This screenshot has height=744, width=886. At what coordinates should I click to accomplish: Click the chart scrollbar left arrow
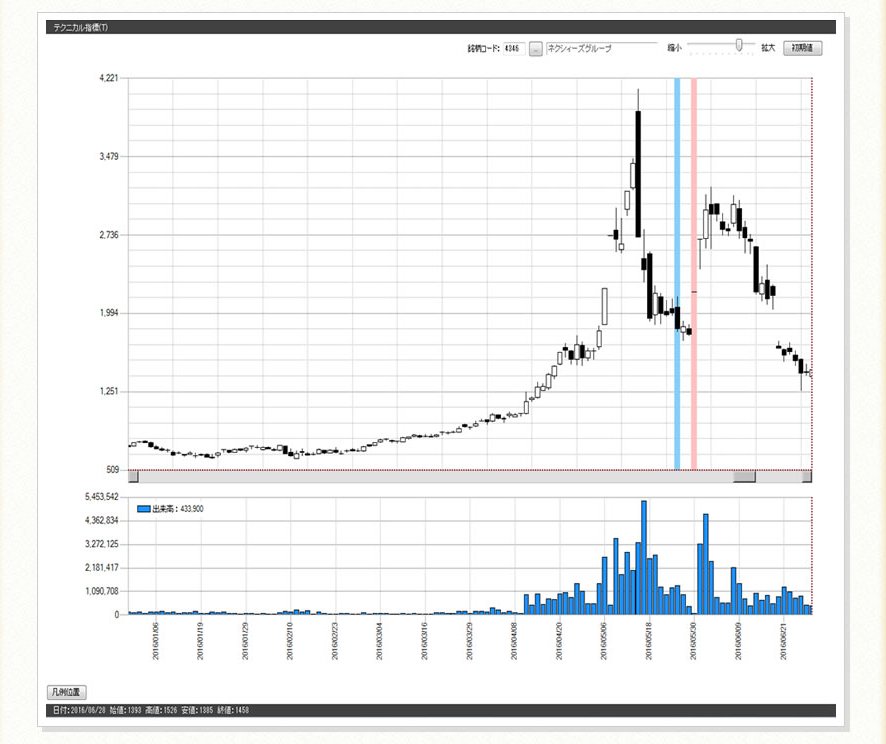coord(134,477)
